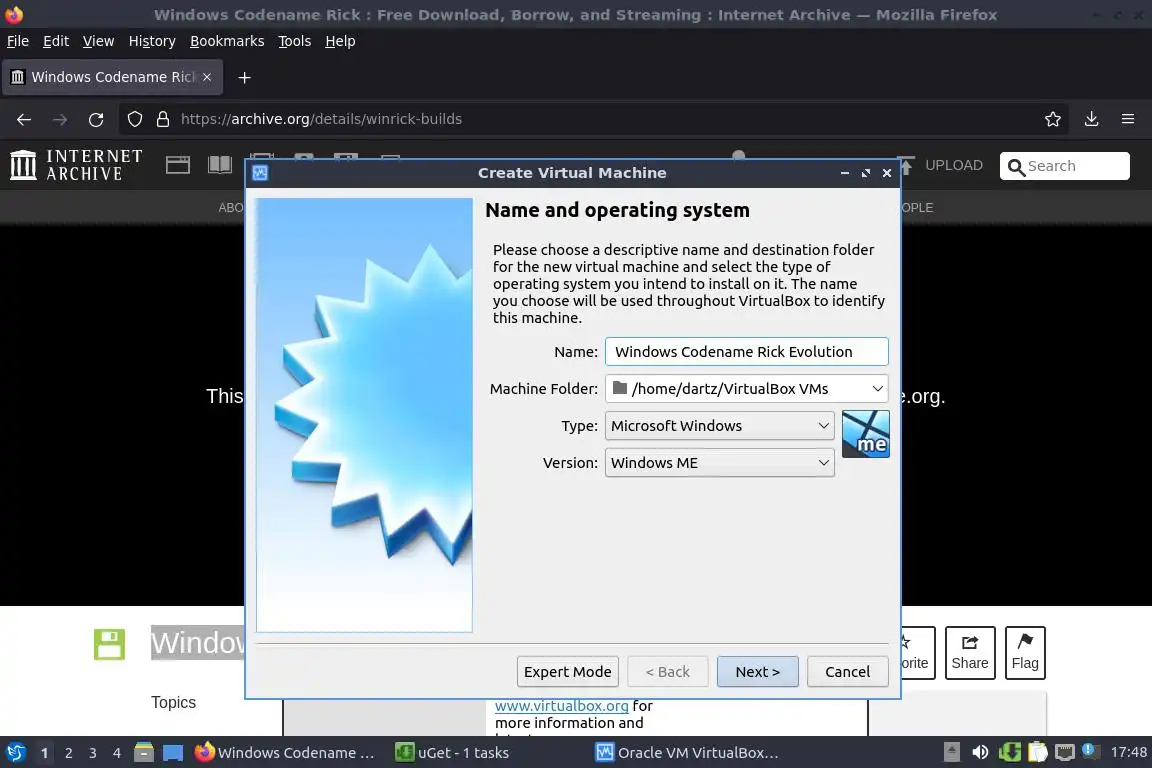The width and height of the screenshot is (1152, 768).
Task: Cancel the Create Virtual Machine wizard
Action: 847,672
